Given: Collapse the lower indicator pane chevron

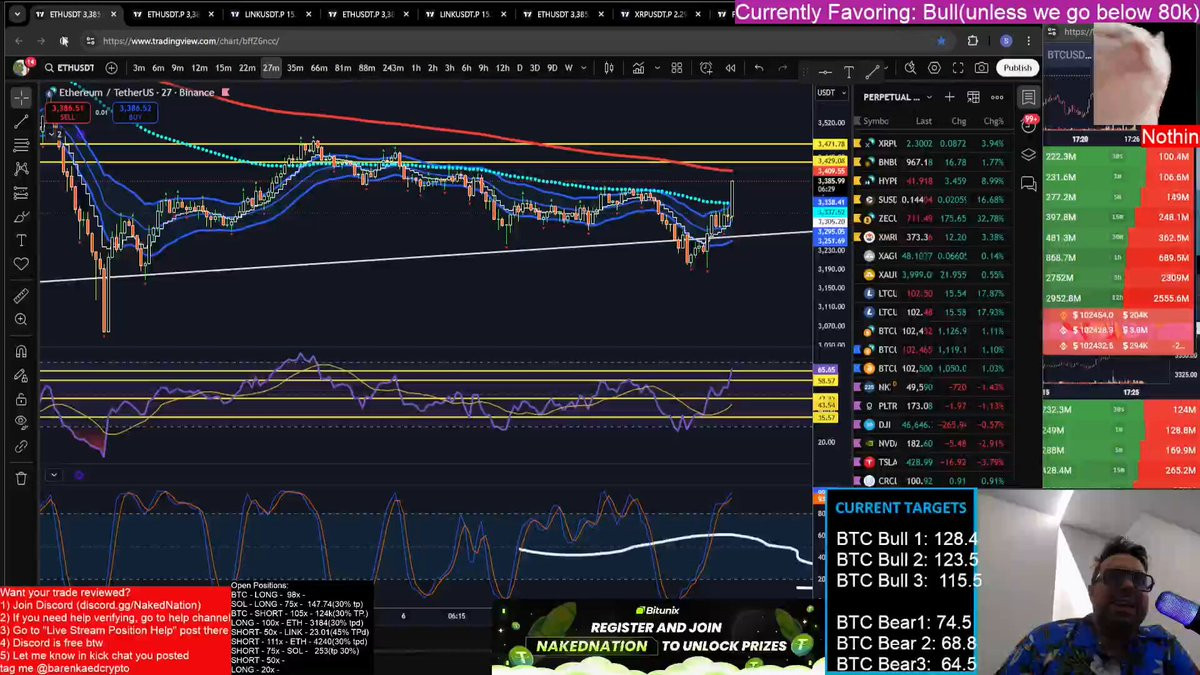Looking at the screenshot, I should click(x=53, y=475).
